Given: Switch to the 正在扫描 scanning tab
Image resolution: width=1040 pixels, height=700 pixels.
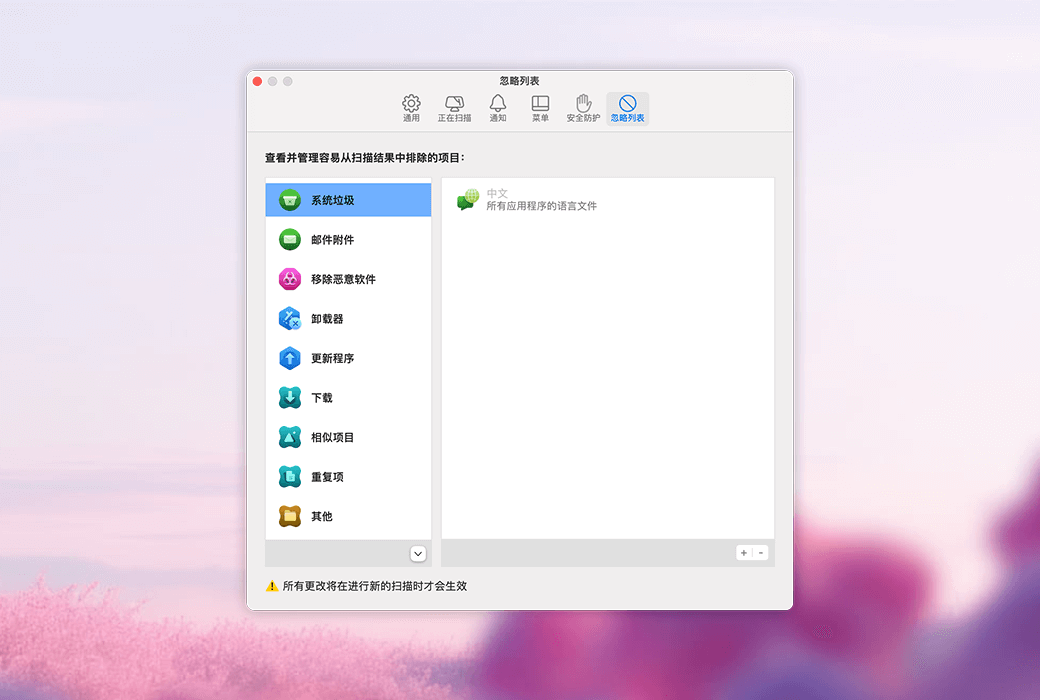Looking at the screenshot, I should pos(454,108).
